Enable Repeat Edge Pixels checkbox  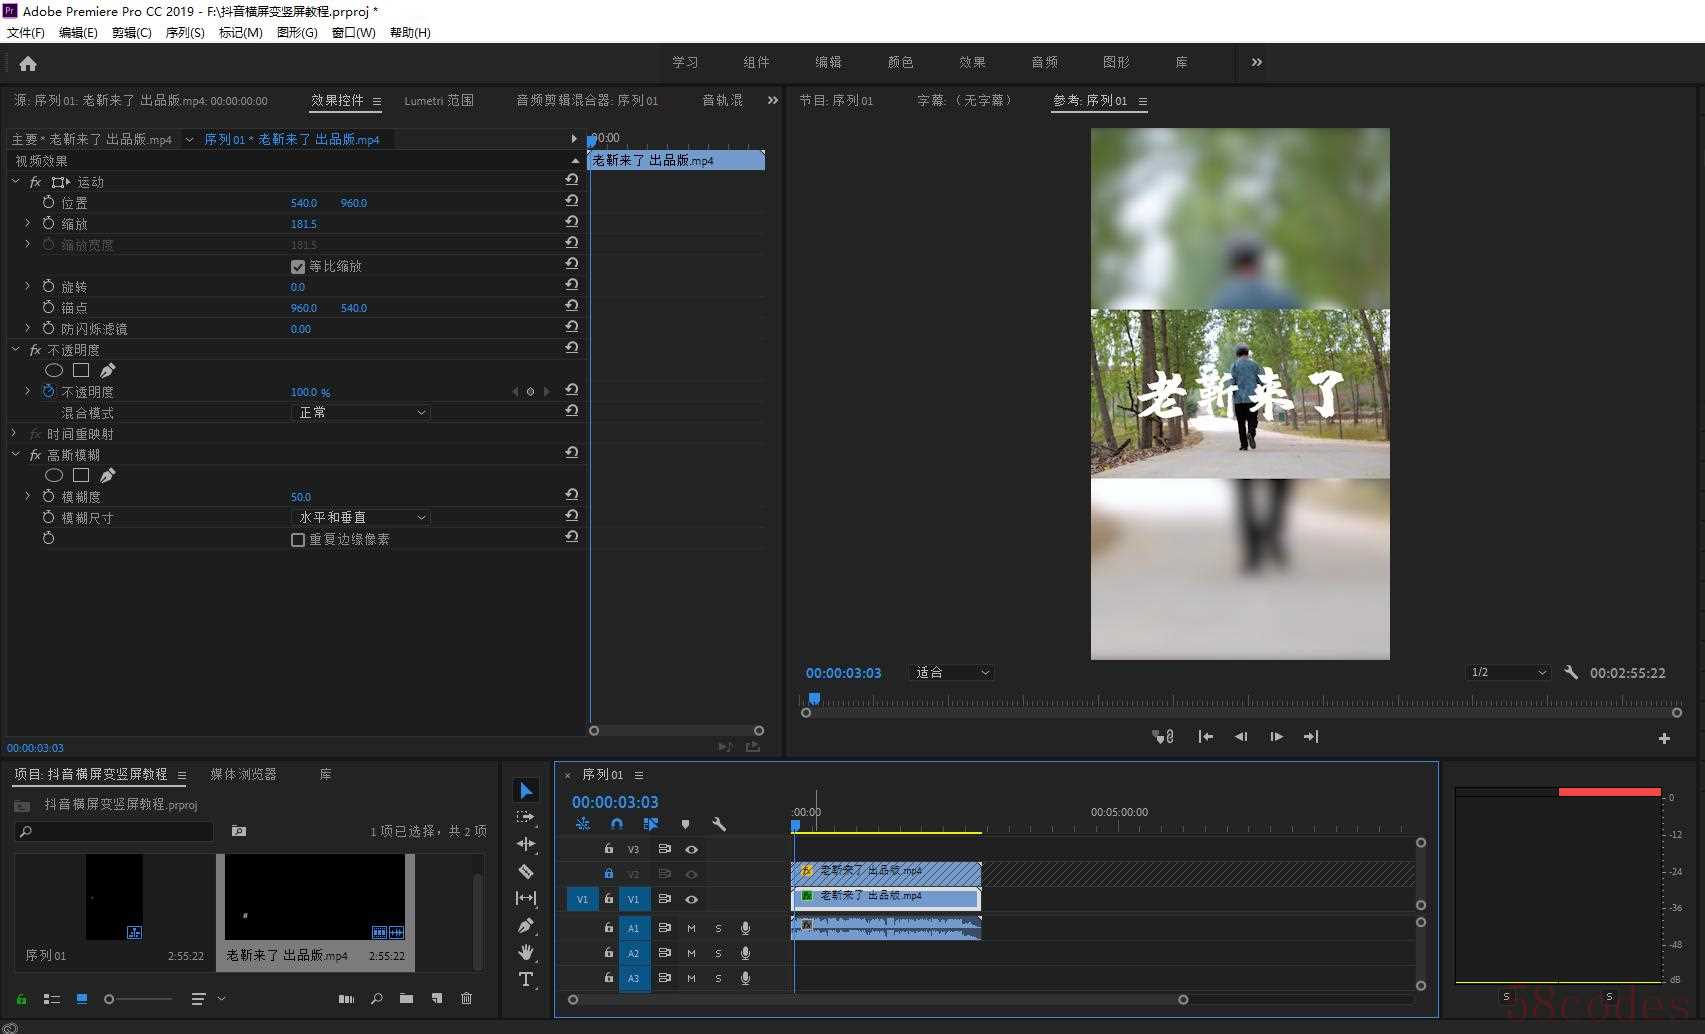pos(297,540)
